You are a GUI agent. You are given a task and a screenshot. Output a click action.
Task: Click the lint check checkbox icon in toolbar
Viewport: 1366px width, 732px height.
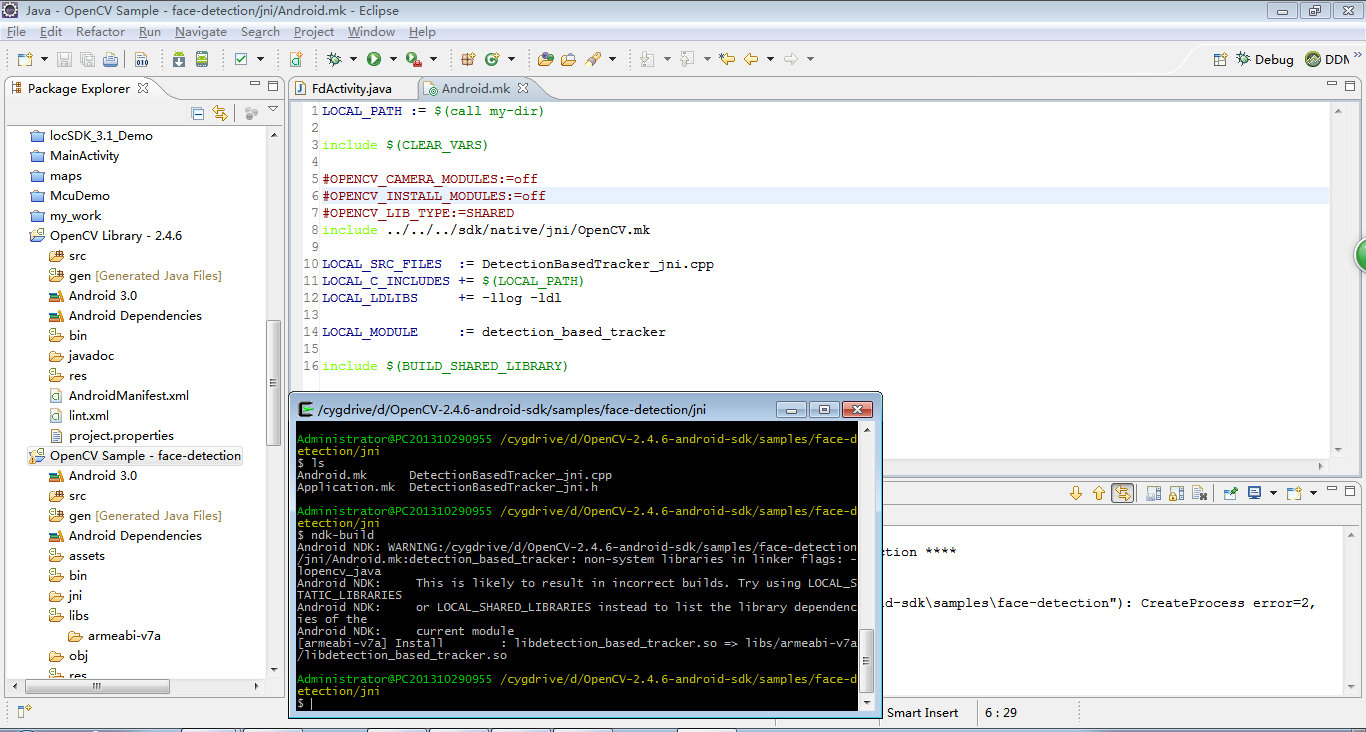tap(241, 59)
